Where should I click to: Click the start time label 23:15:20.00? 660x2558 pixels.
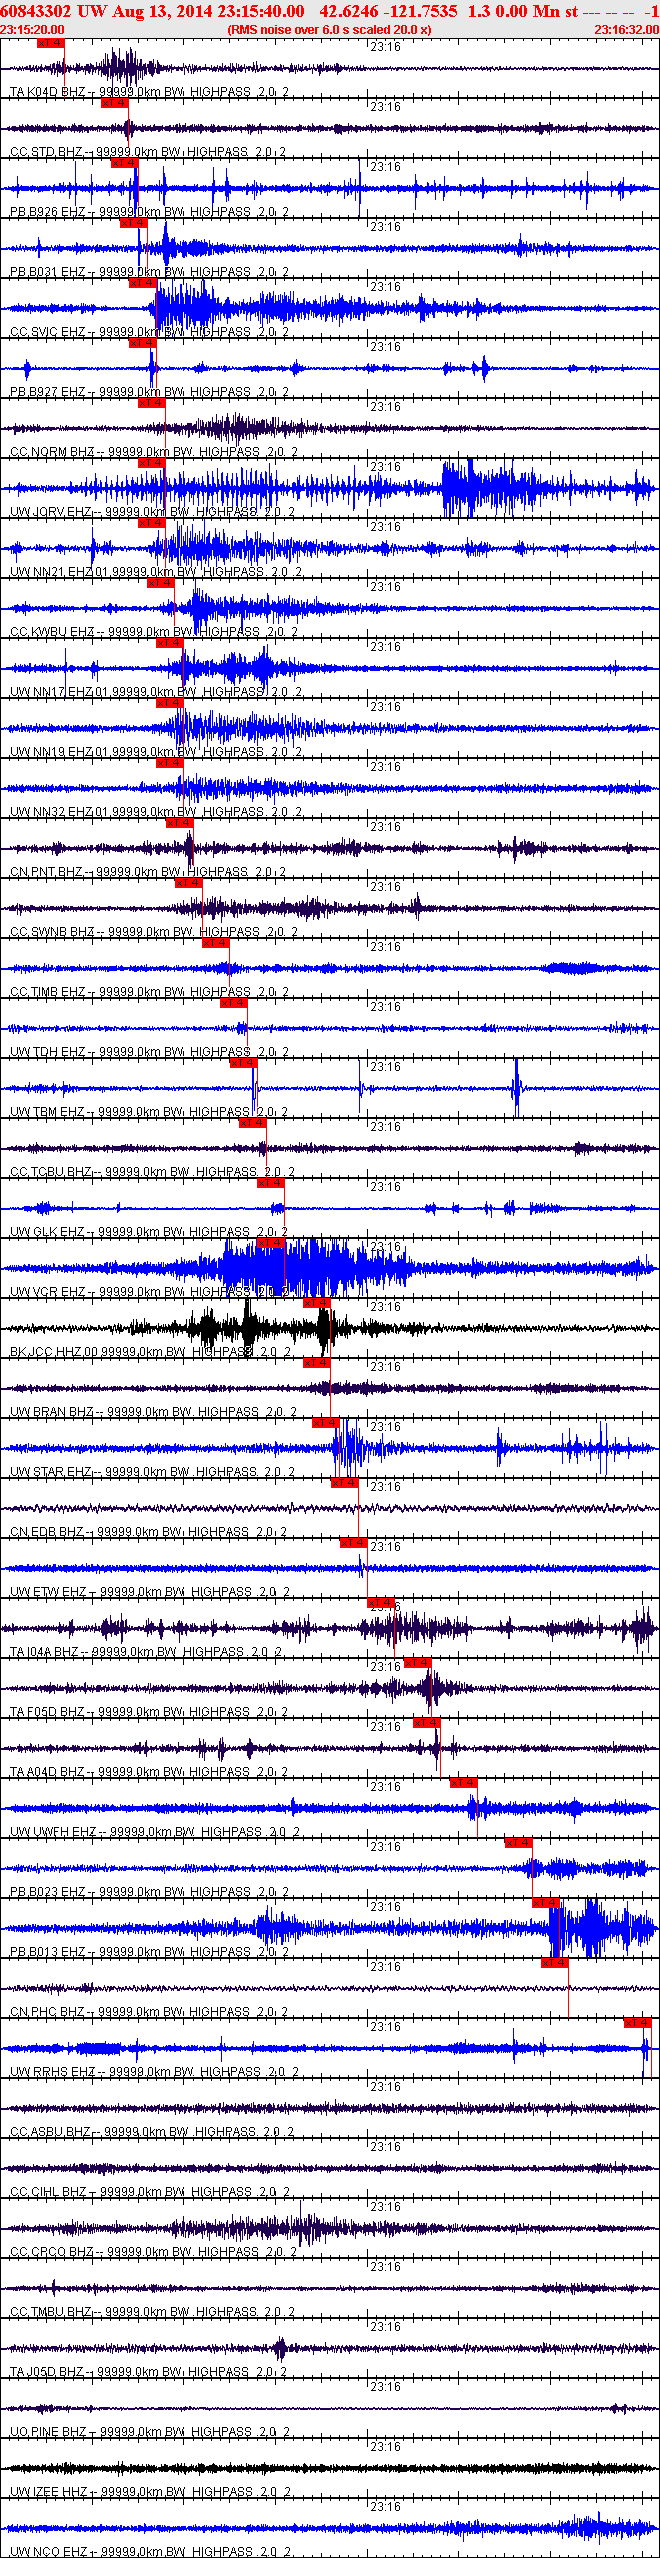[x=32, y=30]
